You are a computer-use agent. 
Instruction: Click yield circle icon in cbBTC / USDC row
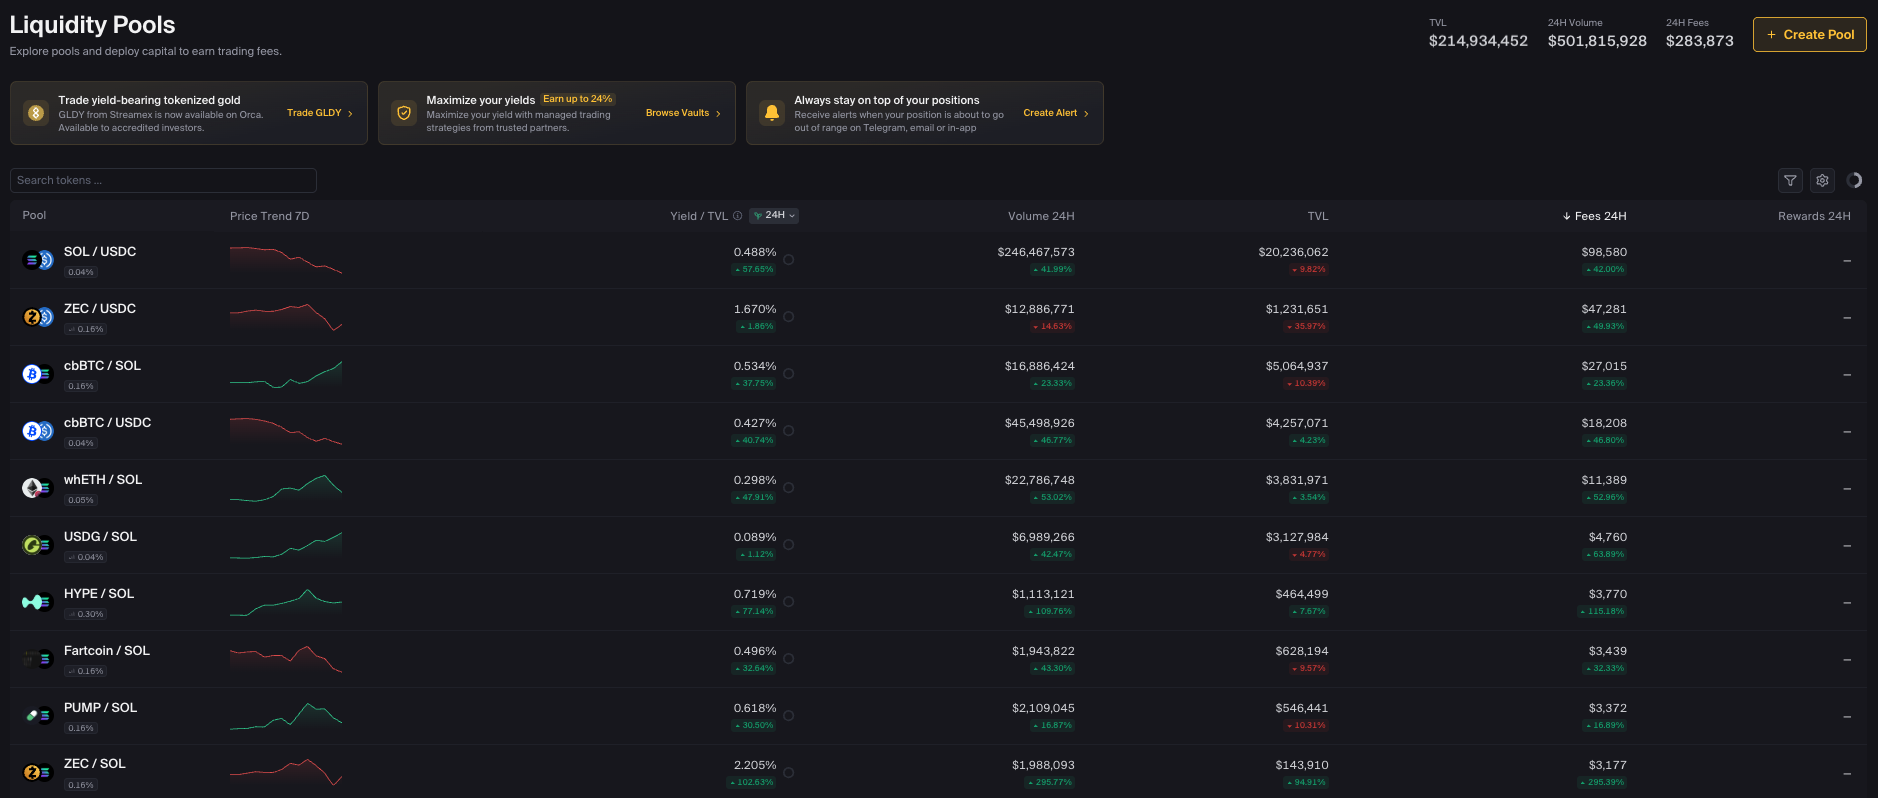click(x=789, y=431)
